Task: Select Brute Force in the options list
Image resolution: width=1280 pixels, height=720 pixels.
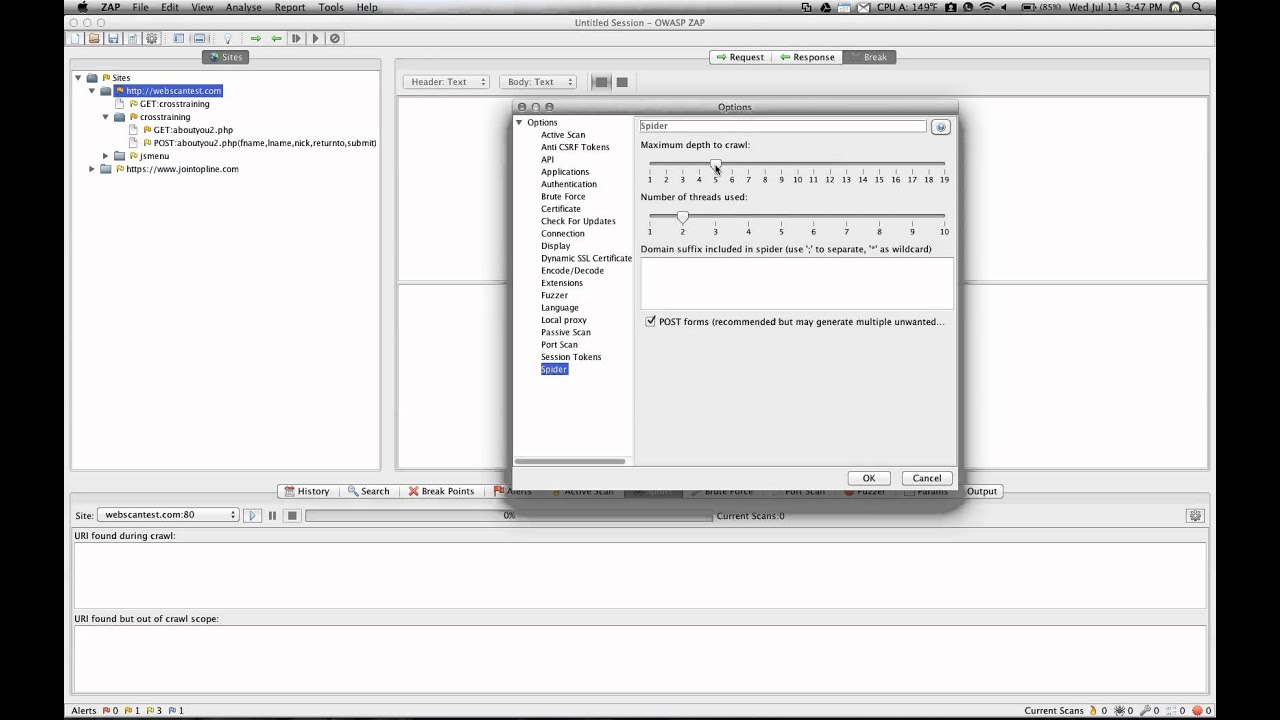Action: pos(563,197)
